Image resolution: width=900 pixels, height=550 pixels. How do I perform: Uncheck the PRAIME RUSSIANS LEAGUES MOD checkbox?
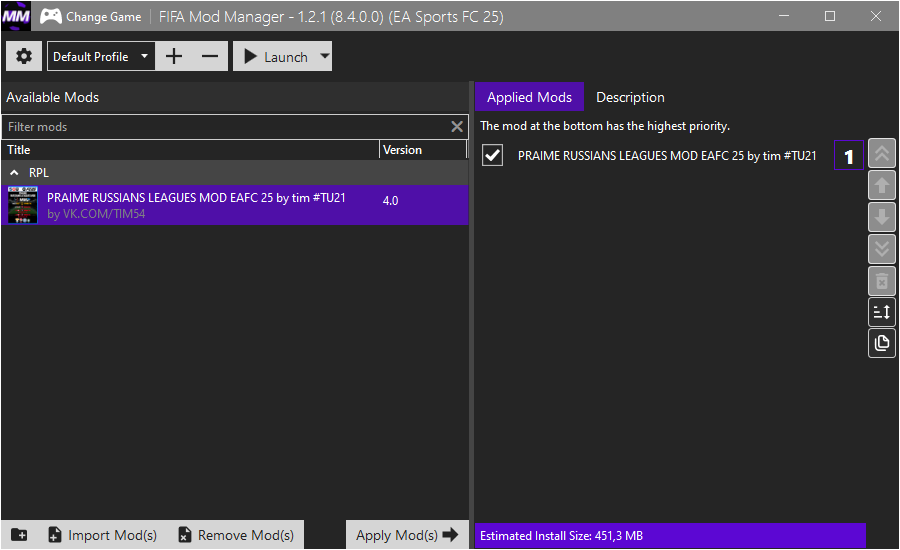click(492, 155)
